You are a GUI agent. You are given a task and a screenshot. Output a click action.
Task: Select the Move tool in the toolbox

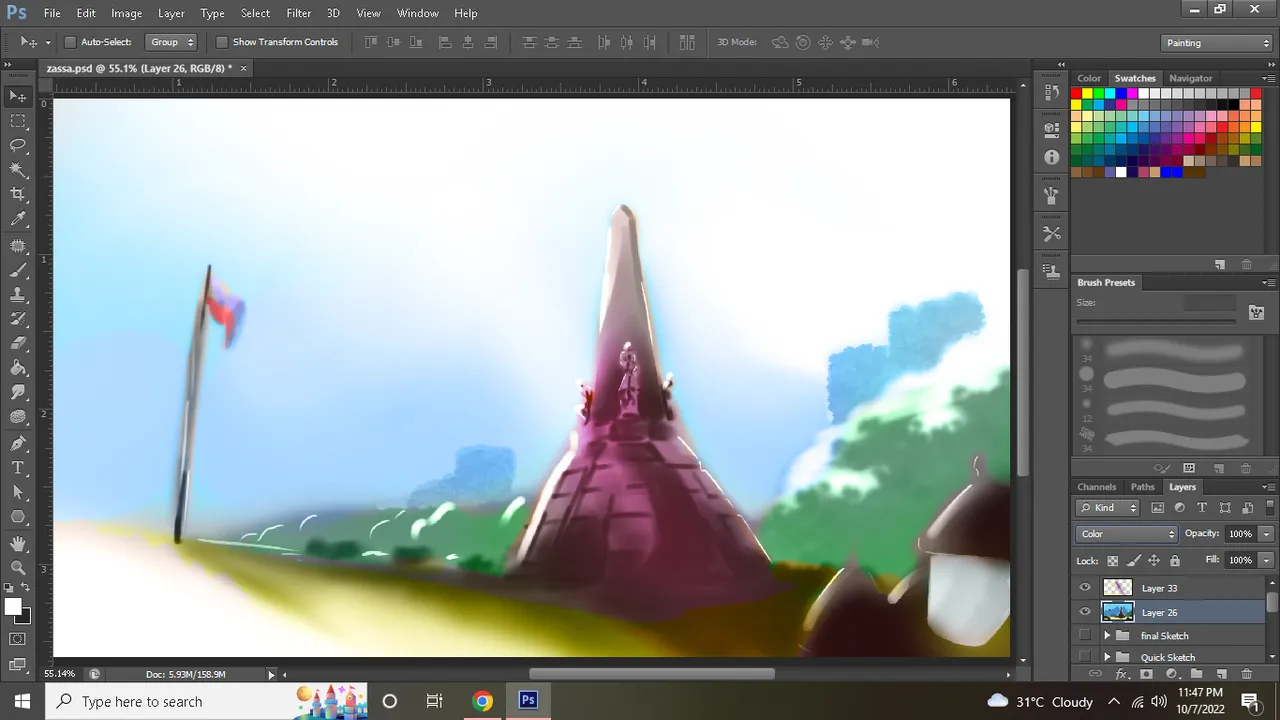pos(18,96)
